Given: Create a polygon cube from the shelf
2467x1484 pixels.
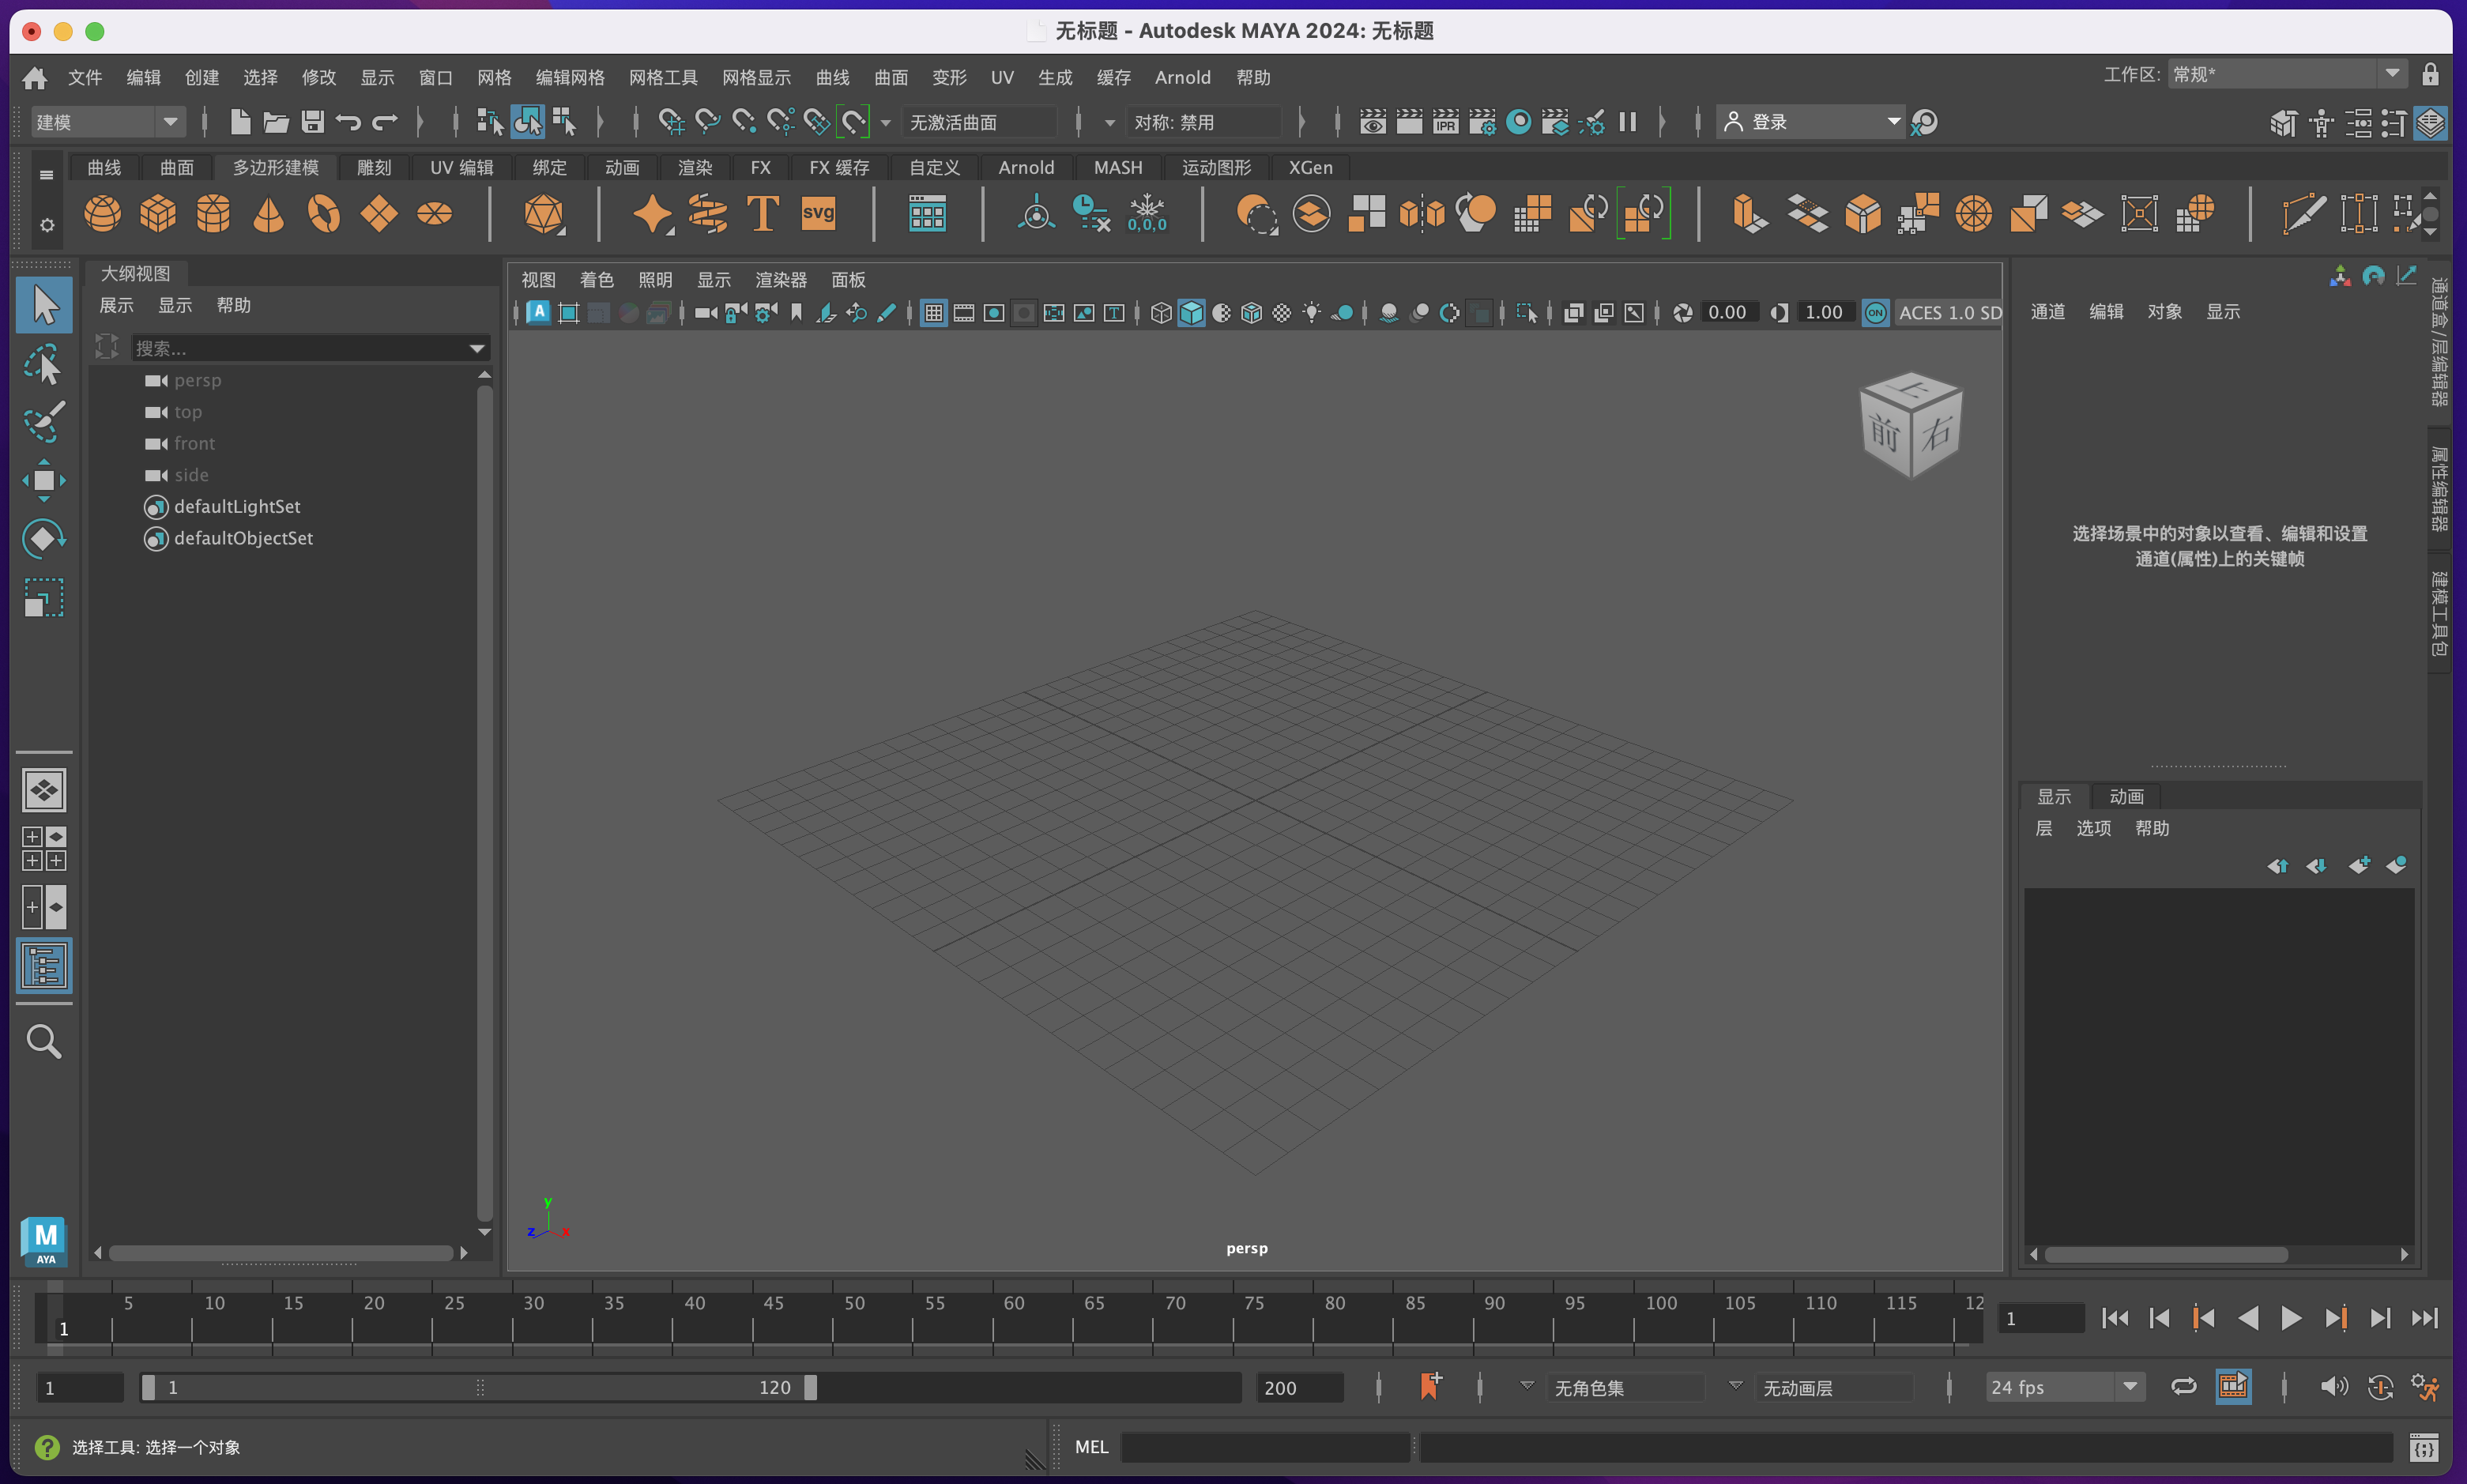Looking at the screenshot, I should pyautogui.click(x=157, y=213).
